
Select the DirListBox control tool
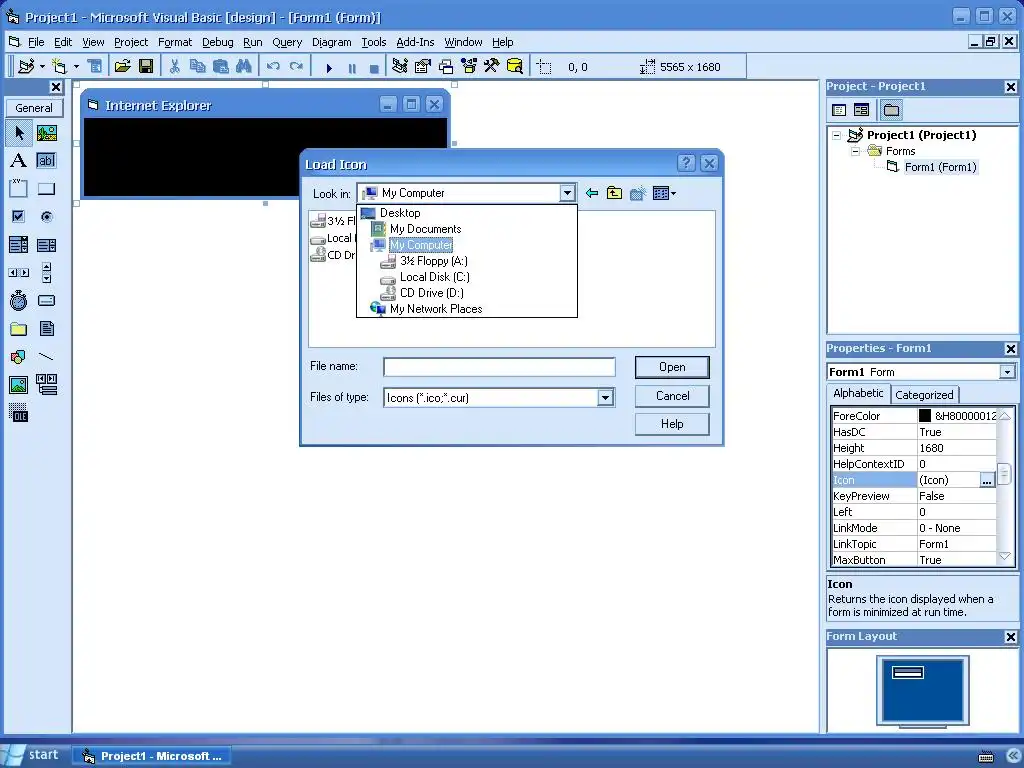tap(19, 328)
